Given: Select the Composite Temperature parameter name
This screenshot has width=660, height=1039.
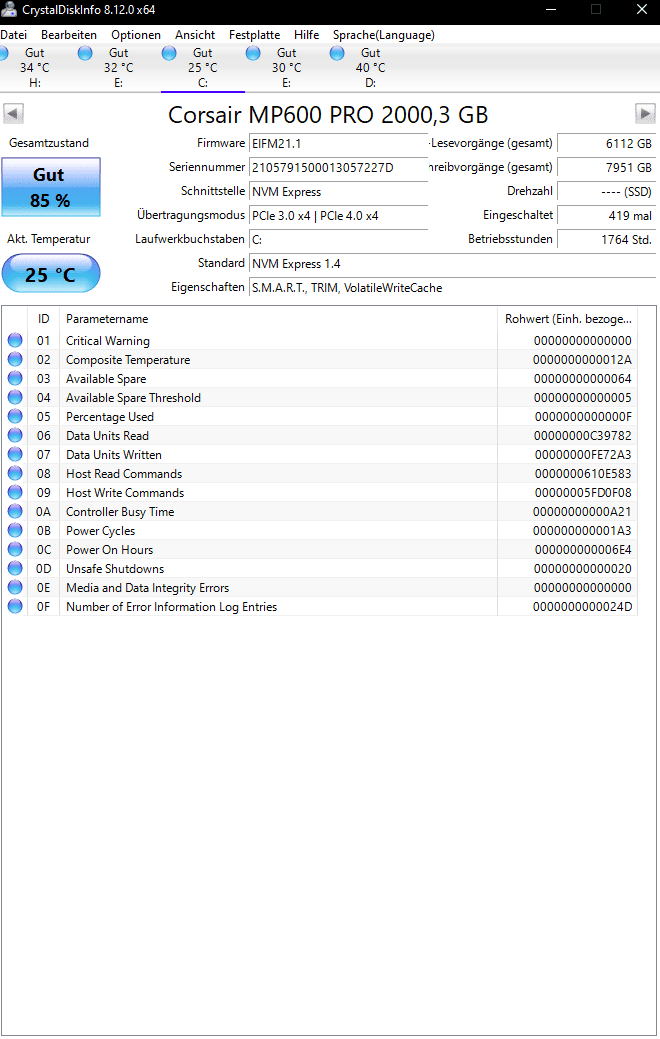Looking at the screenshot, I should click(x=128, y=360).
